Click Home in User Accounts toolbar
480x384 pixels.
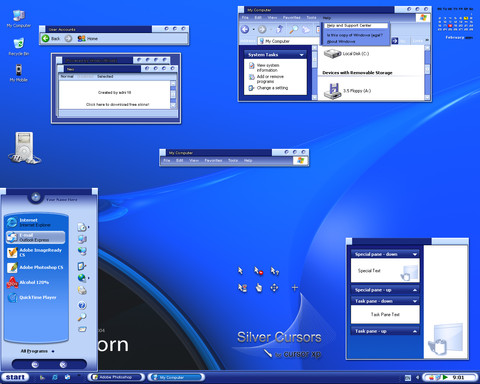click(88, 39)
